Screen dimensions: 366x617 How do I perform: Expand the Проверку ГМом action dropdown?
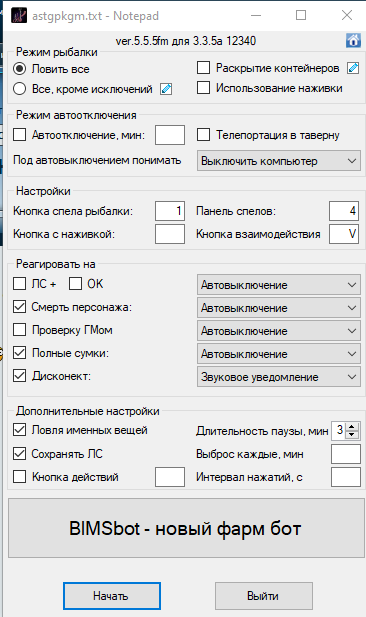tap(279, 331)
